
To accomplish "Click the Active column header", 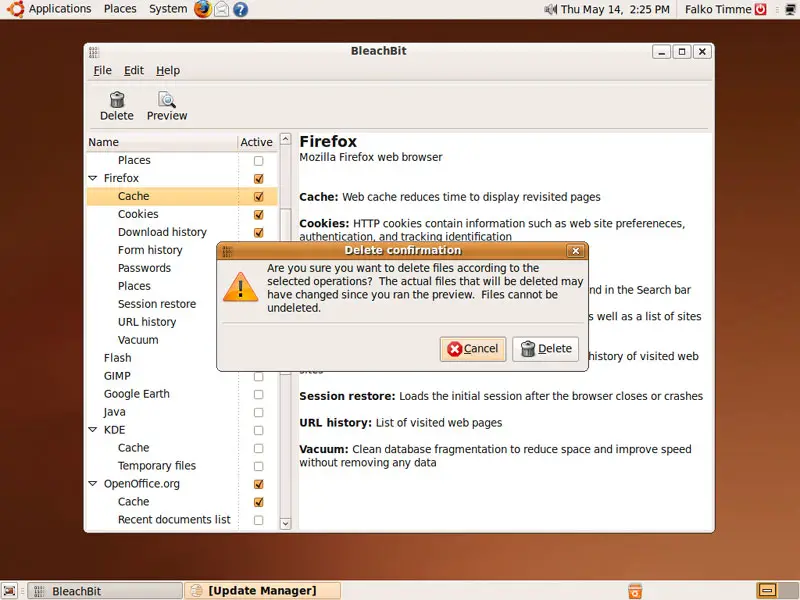I will click(x=257, y=142).
